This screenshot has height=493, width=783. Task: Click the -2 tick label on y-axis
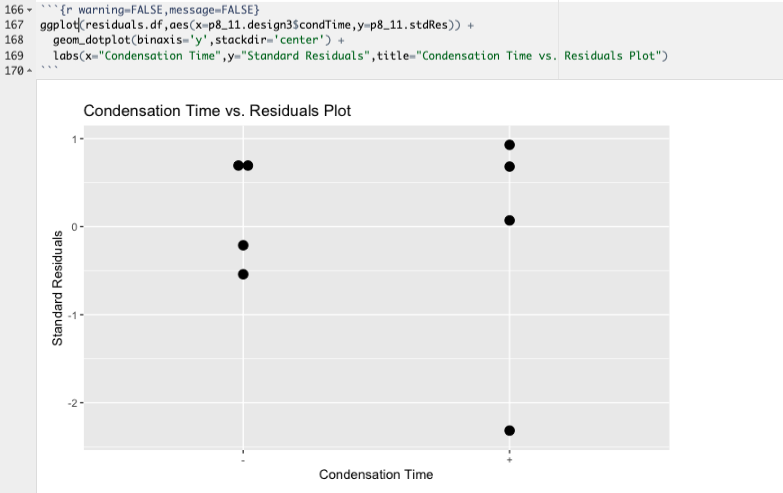[x=71, y=402]
